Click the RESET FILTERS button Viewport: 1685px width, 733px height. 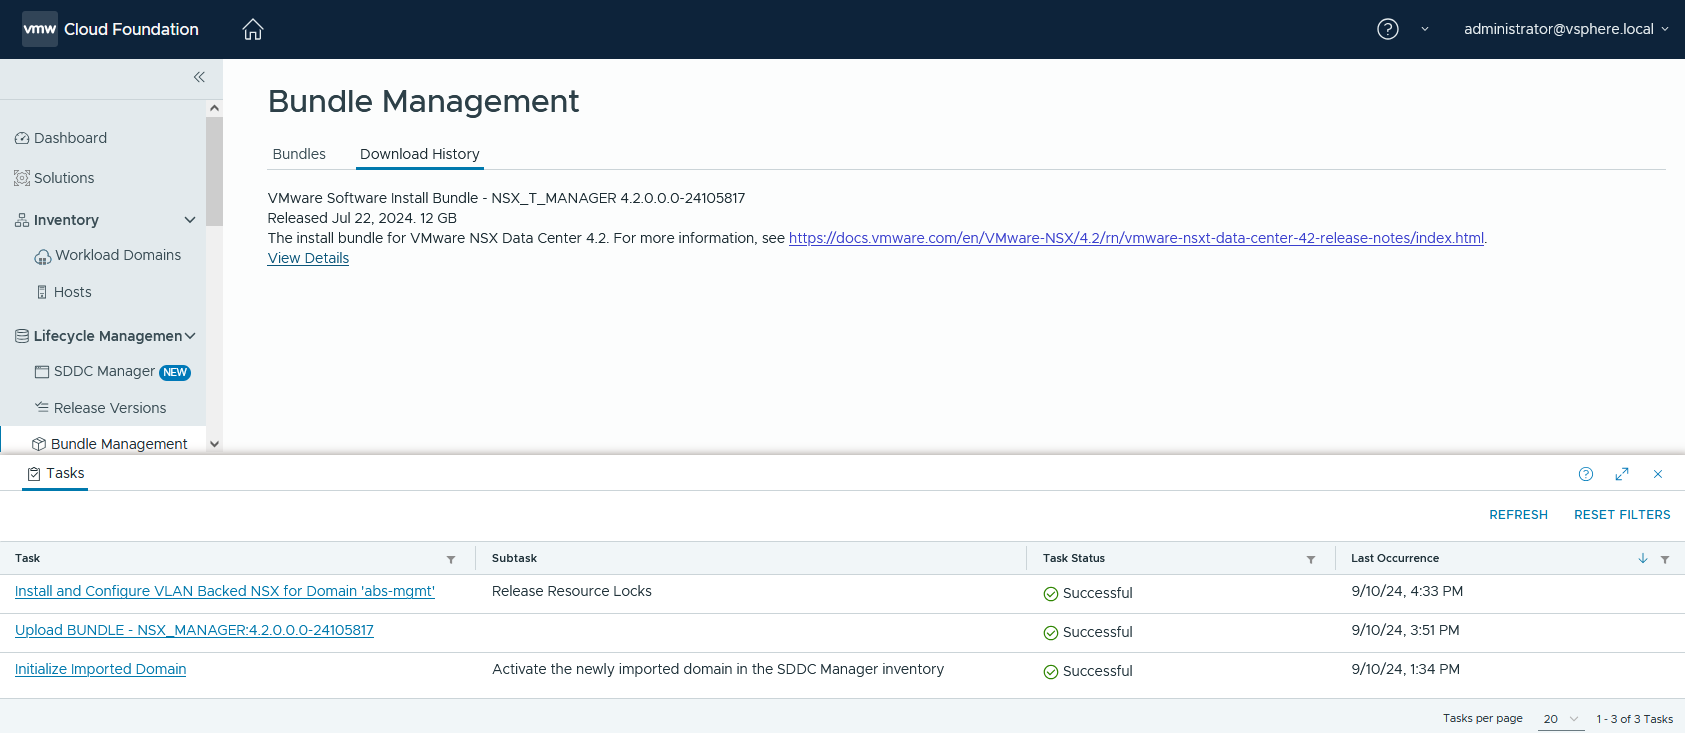(x=1622, y=515)
